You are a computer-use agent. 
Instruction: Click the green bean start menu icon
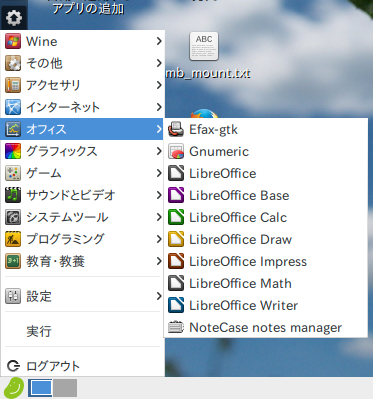14,388
